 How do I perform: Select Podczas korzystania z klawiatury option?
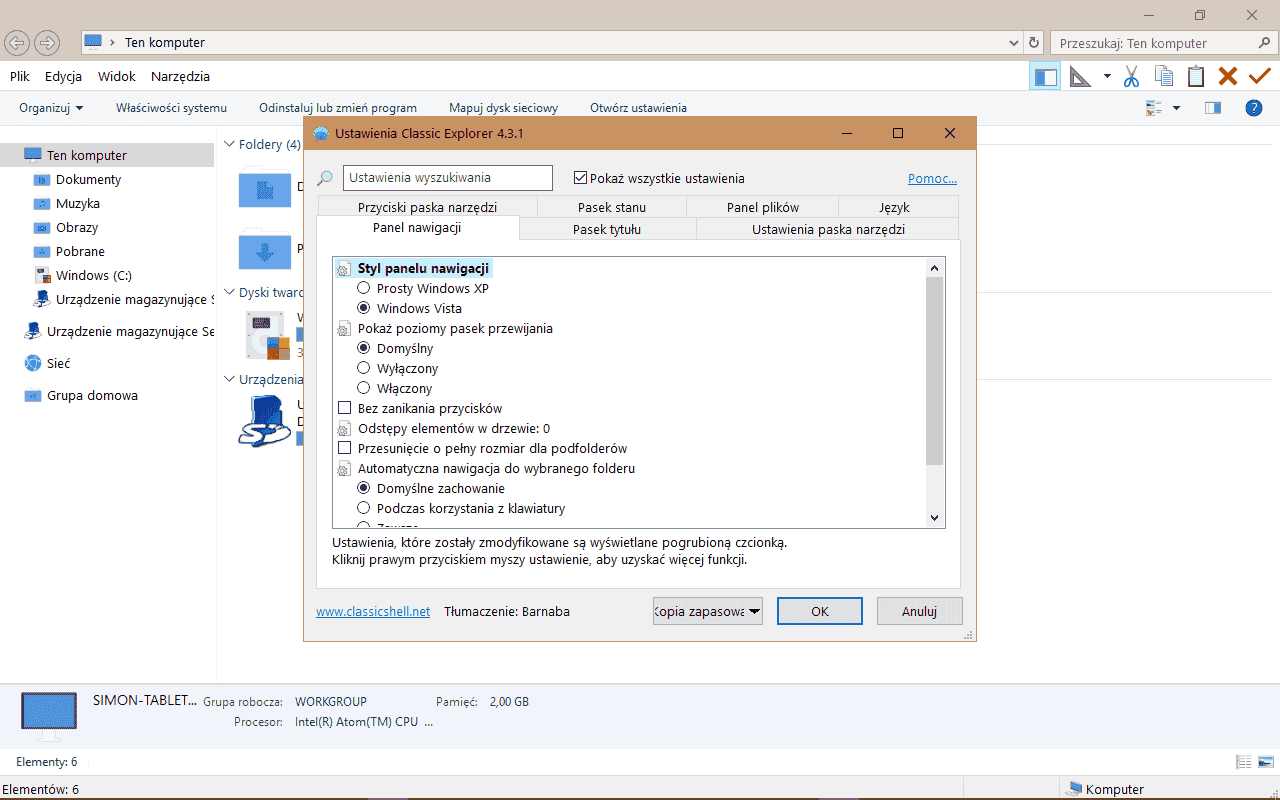[x=364, y=508]
